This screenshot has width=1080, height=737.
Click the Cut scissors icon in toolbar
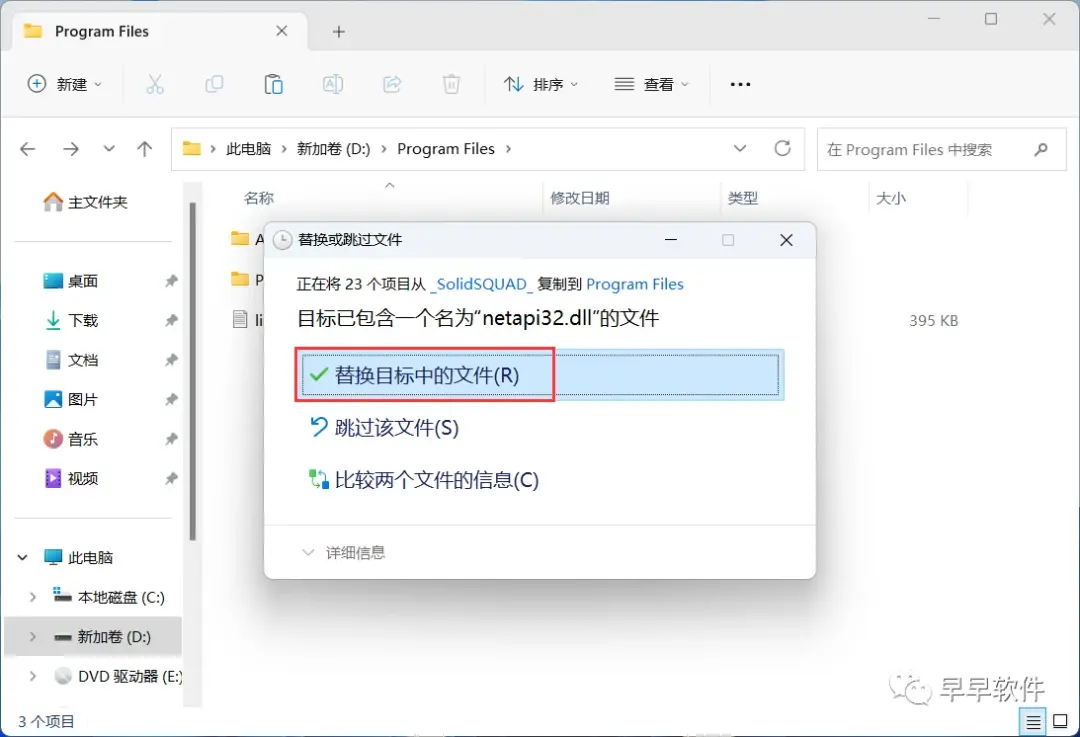tap(155, 84)
